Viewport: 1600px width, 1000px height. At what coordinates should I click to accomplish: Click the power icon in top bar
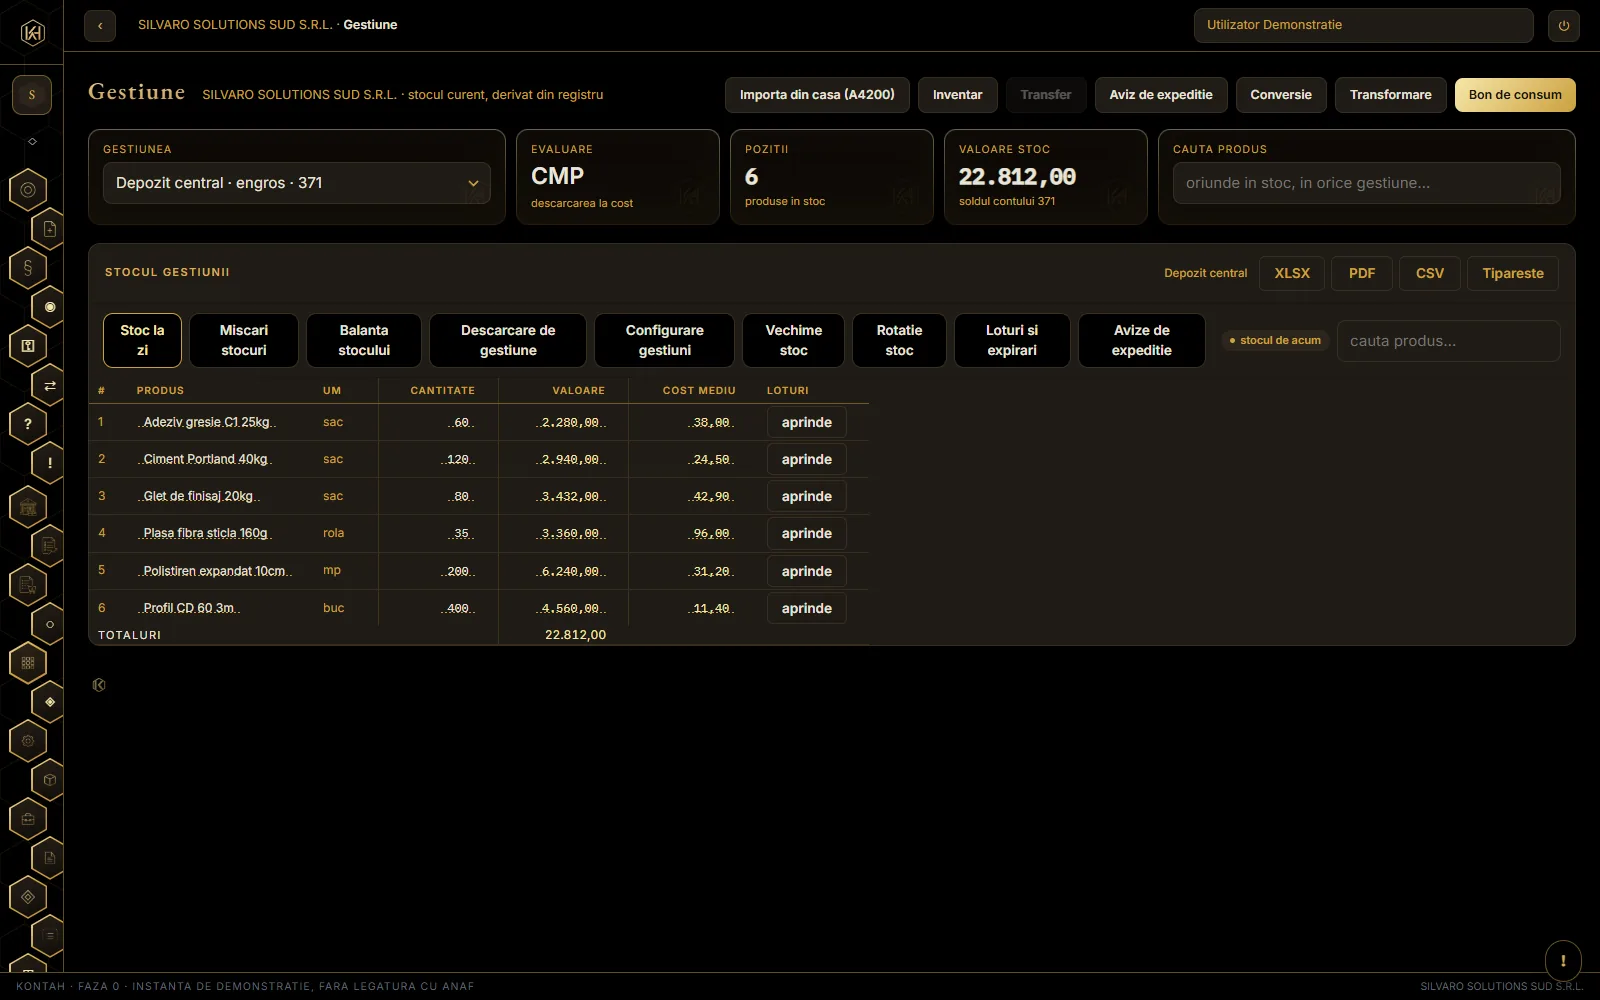click(x=1563, y=26)
